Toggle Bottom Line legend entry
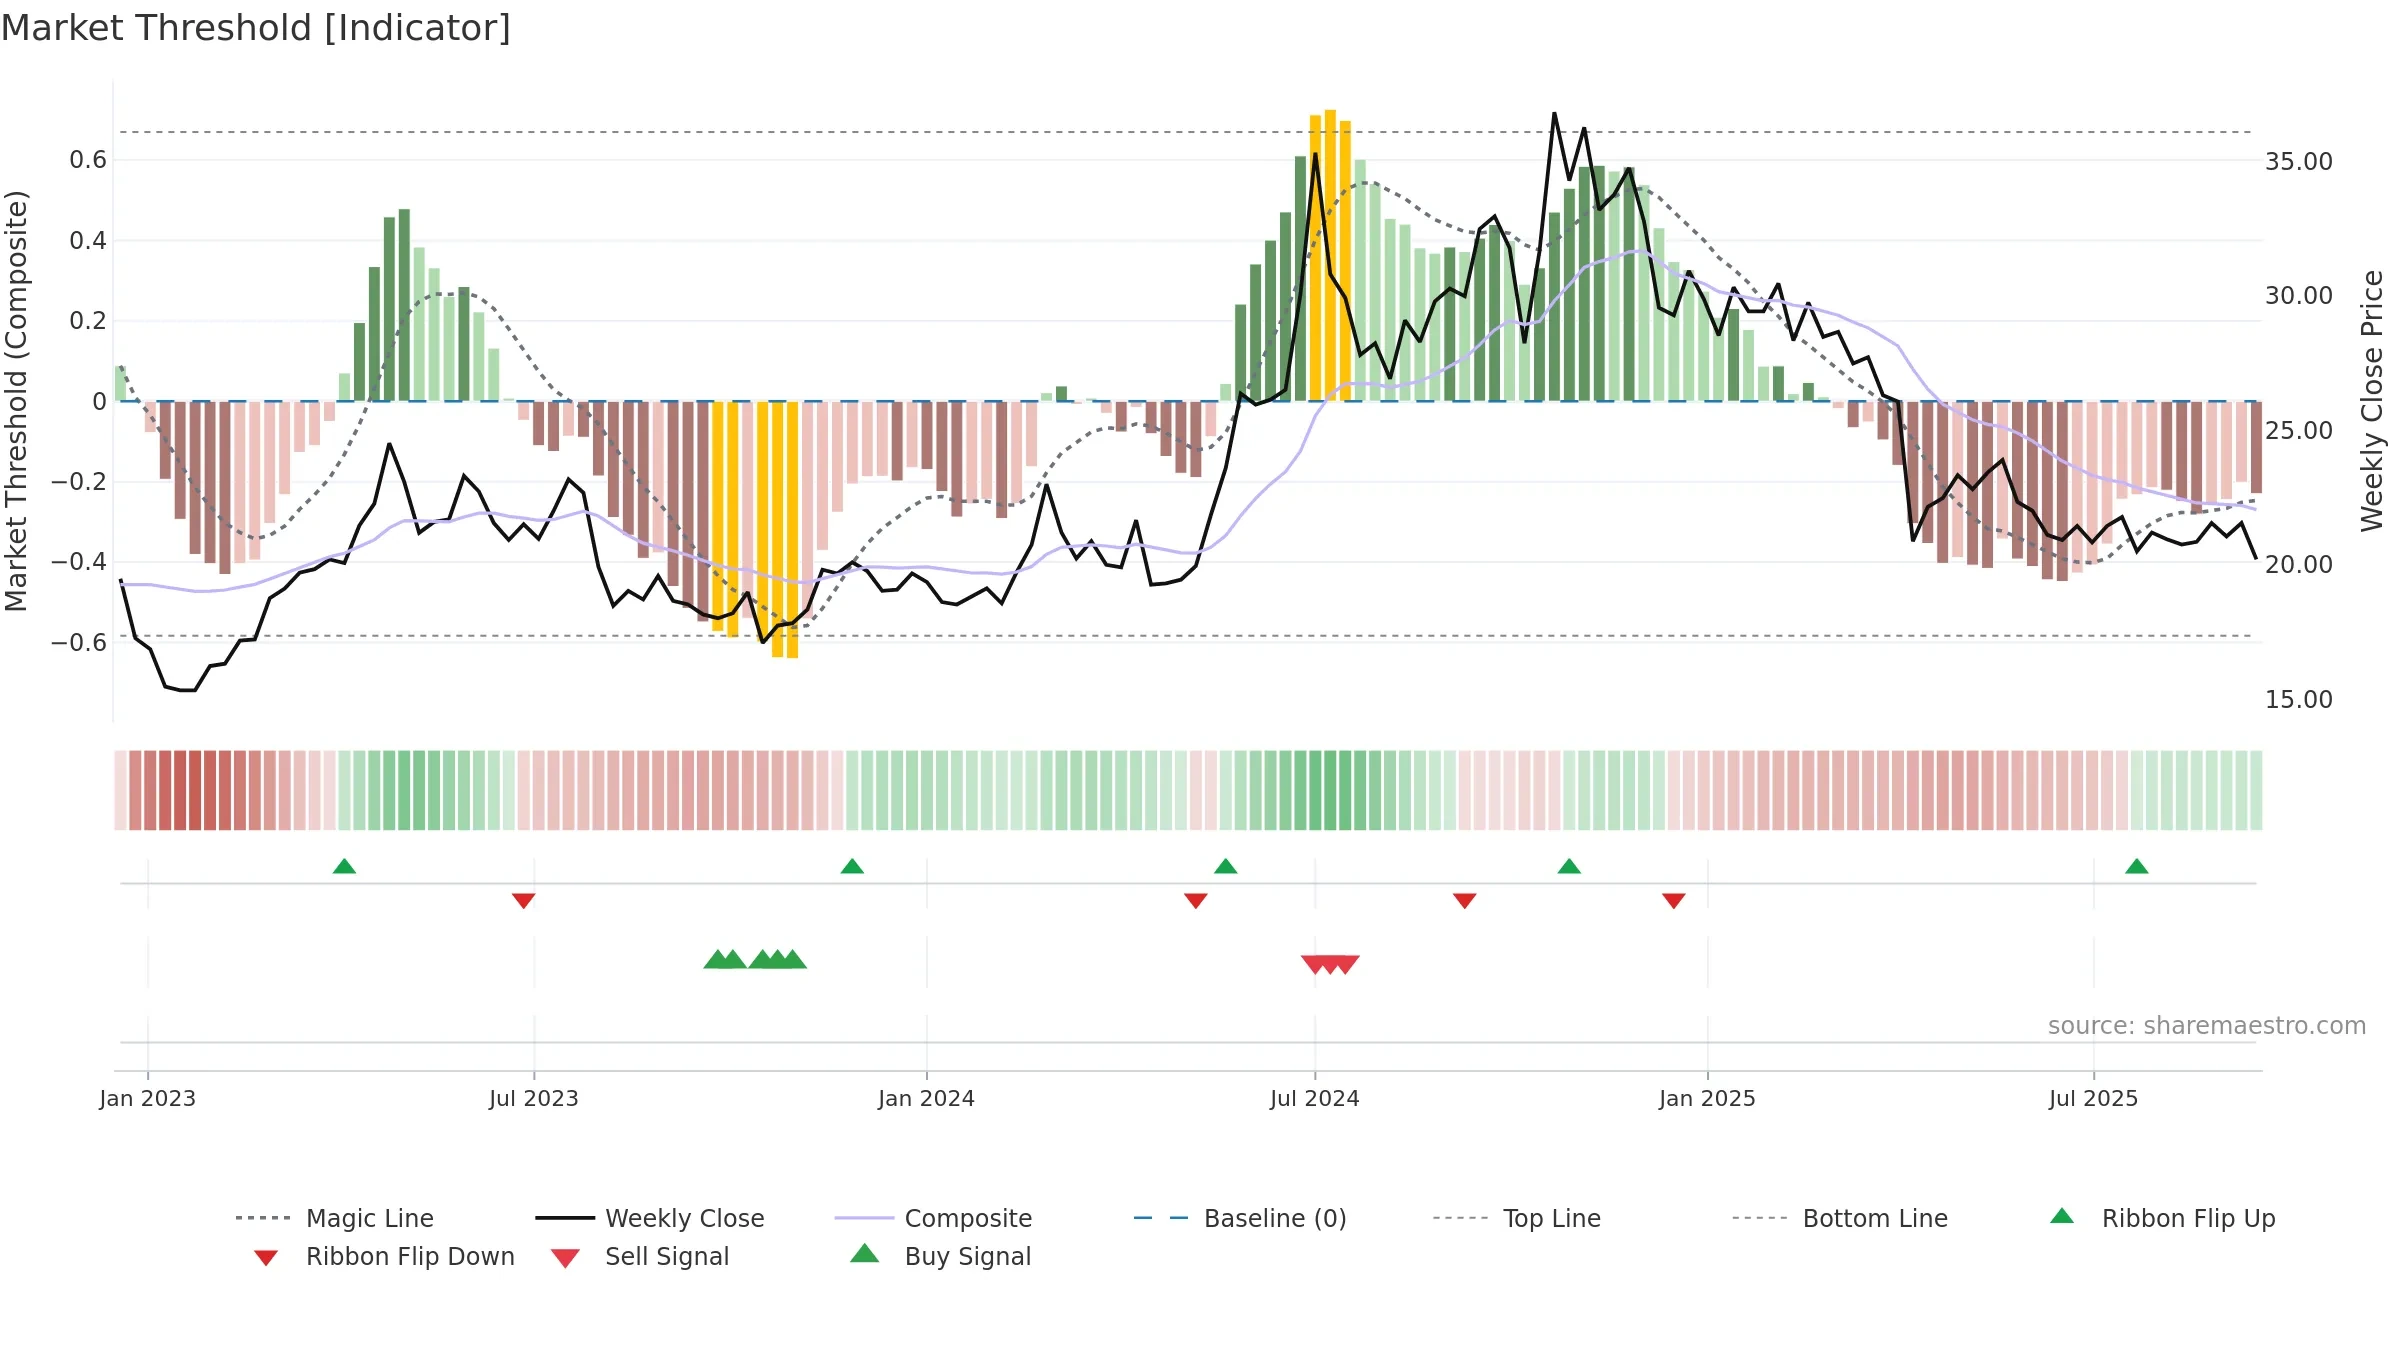Image resolution: width=2400 pixels, height=1350 pixels. pyautogui.click(x=1840, y=1218)
